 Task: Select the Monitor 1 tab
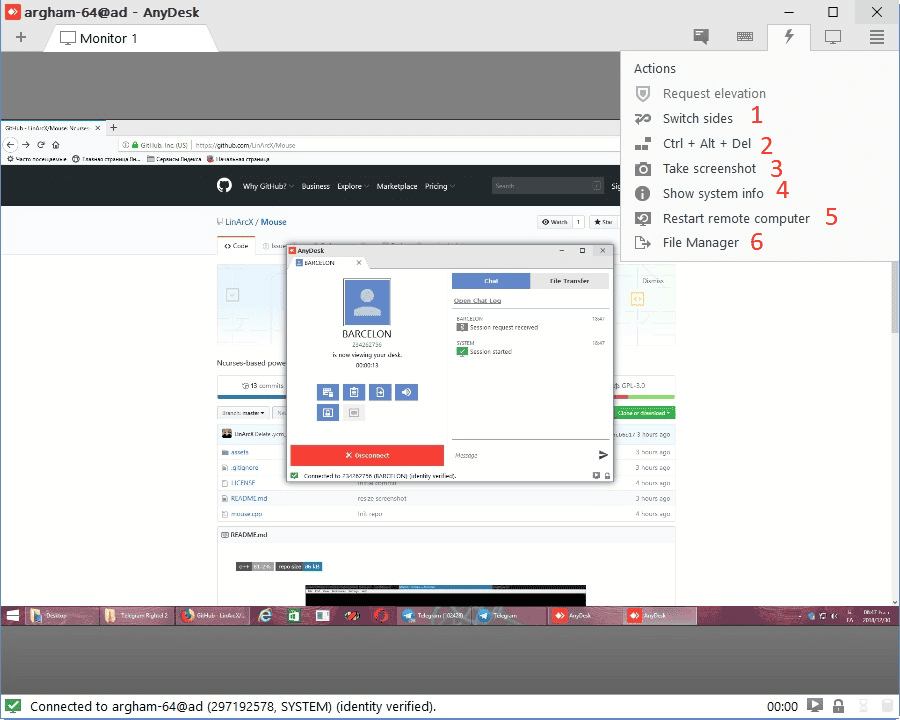pyautogui.click(x=131, y=38)
